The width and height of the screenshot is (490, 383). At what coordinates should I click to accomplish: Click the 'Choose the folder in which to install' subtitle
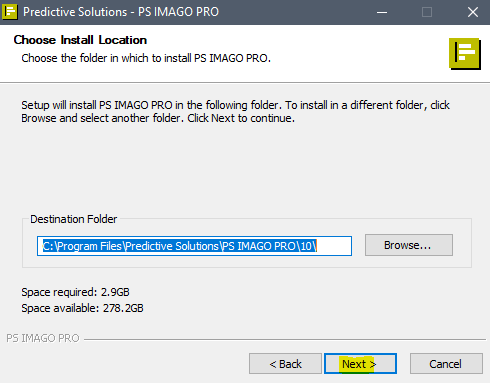pyautogui.click(x=146, y=58)
